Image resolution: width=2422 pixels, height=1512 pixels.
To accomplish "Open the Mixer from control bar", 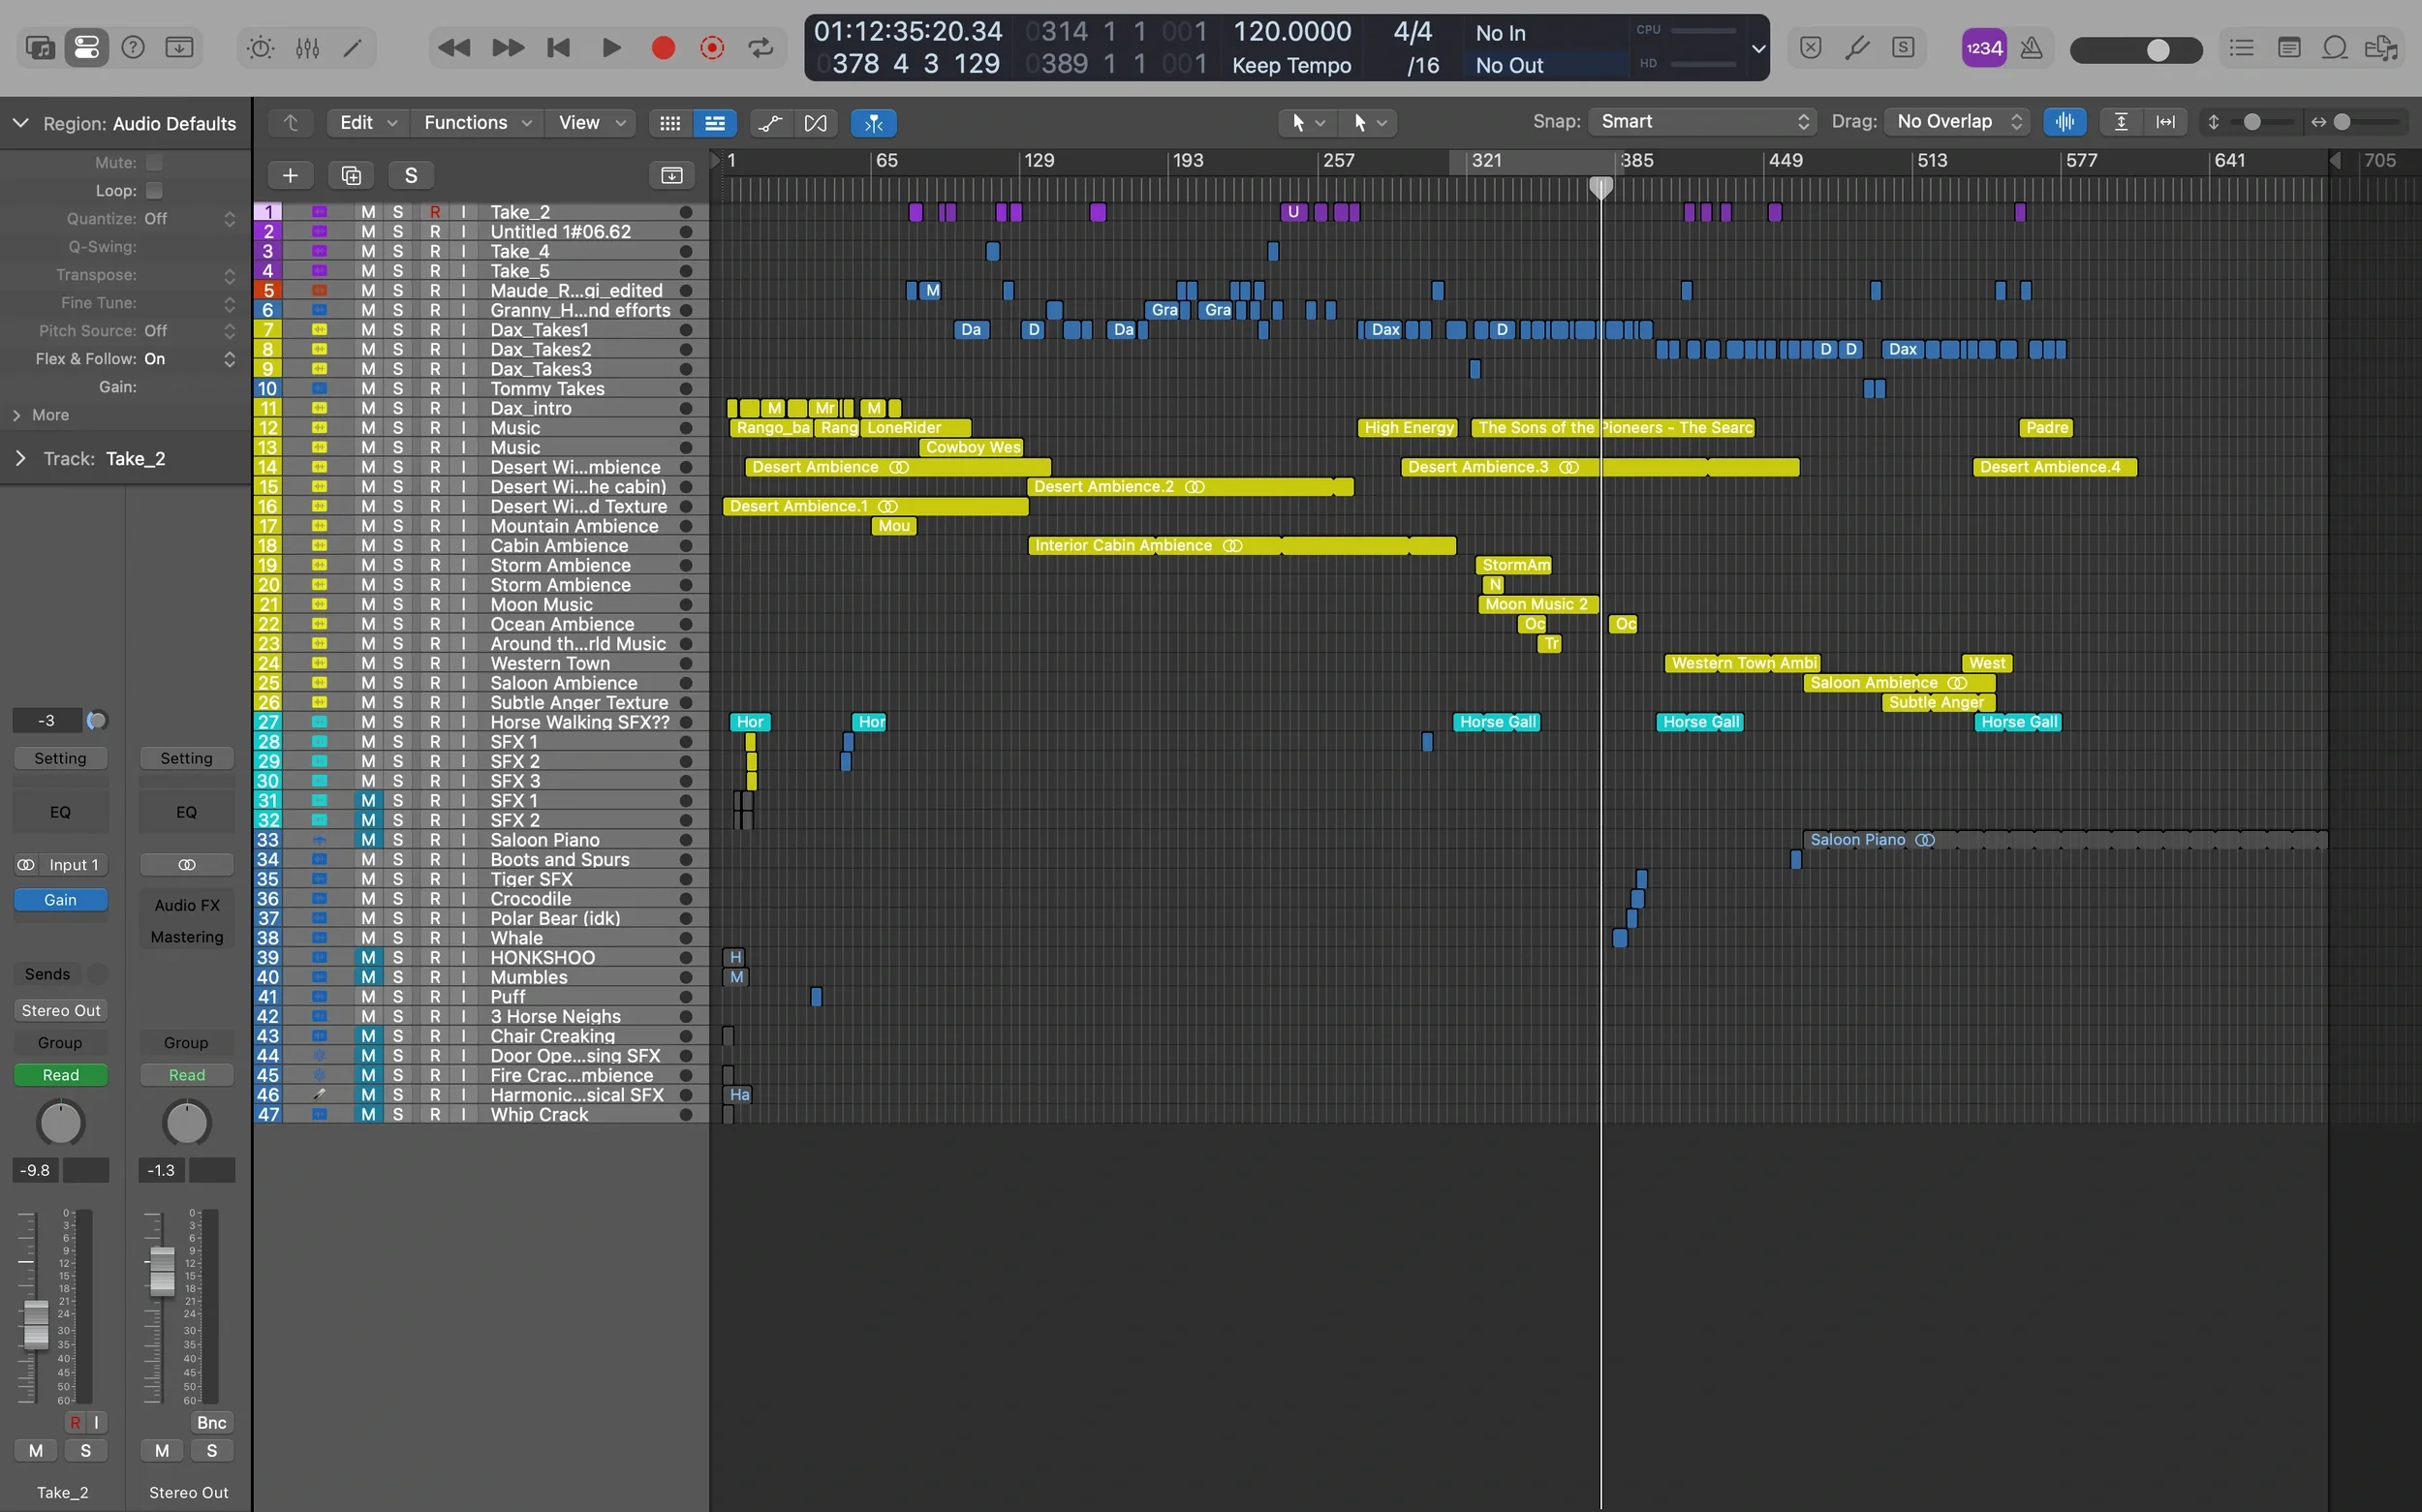I will pos(307,48).
